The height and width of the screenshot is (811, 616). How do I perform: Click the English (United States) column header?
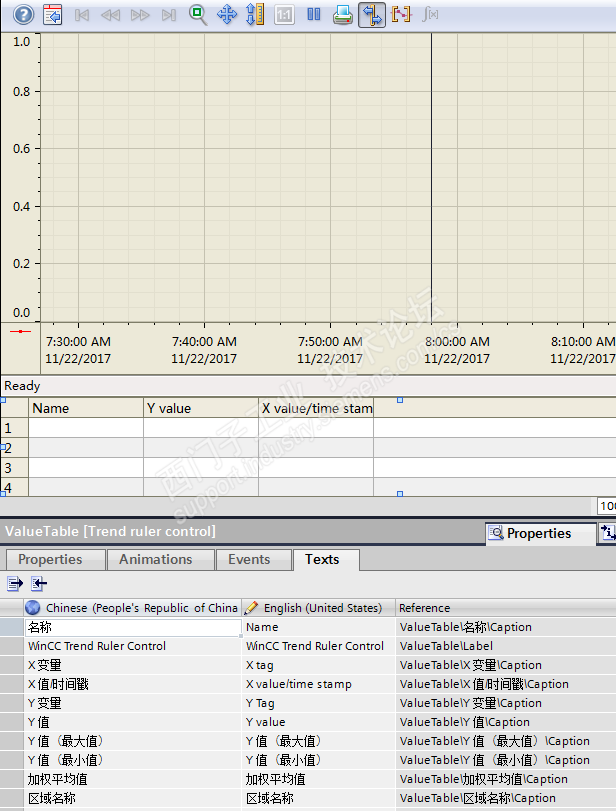coord(319,608)
